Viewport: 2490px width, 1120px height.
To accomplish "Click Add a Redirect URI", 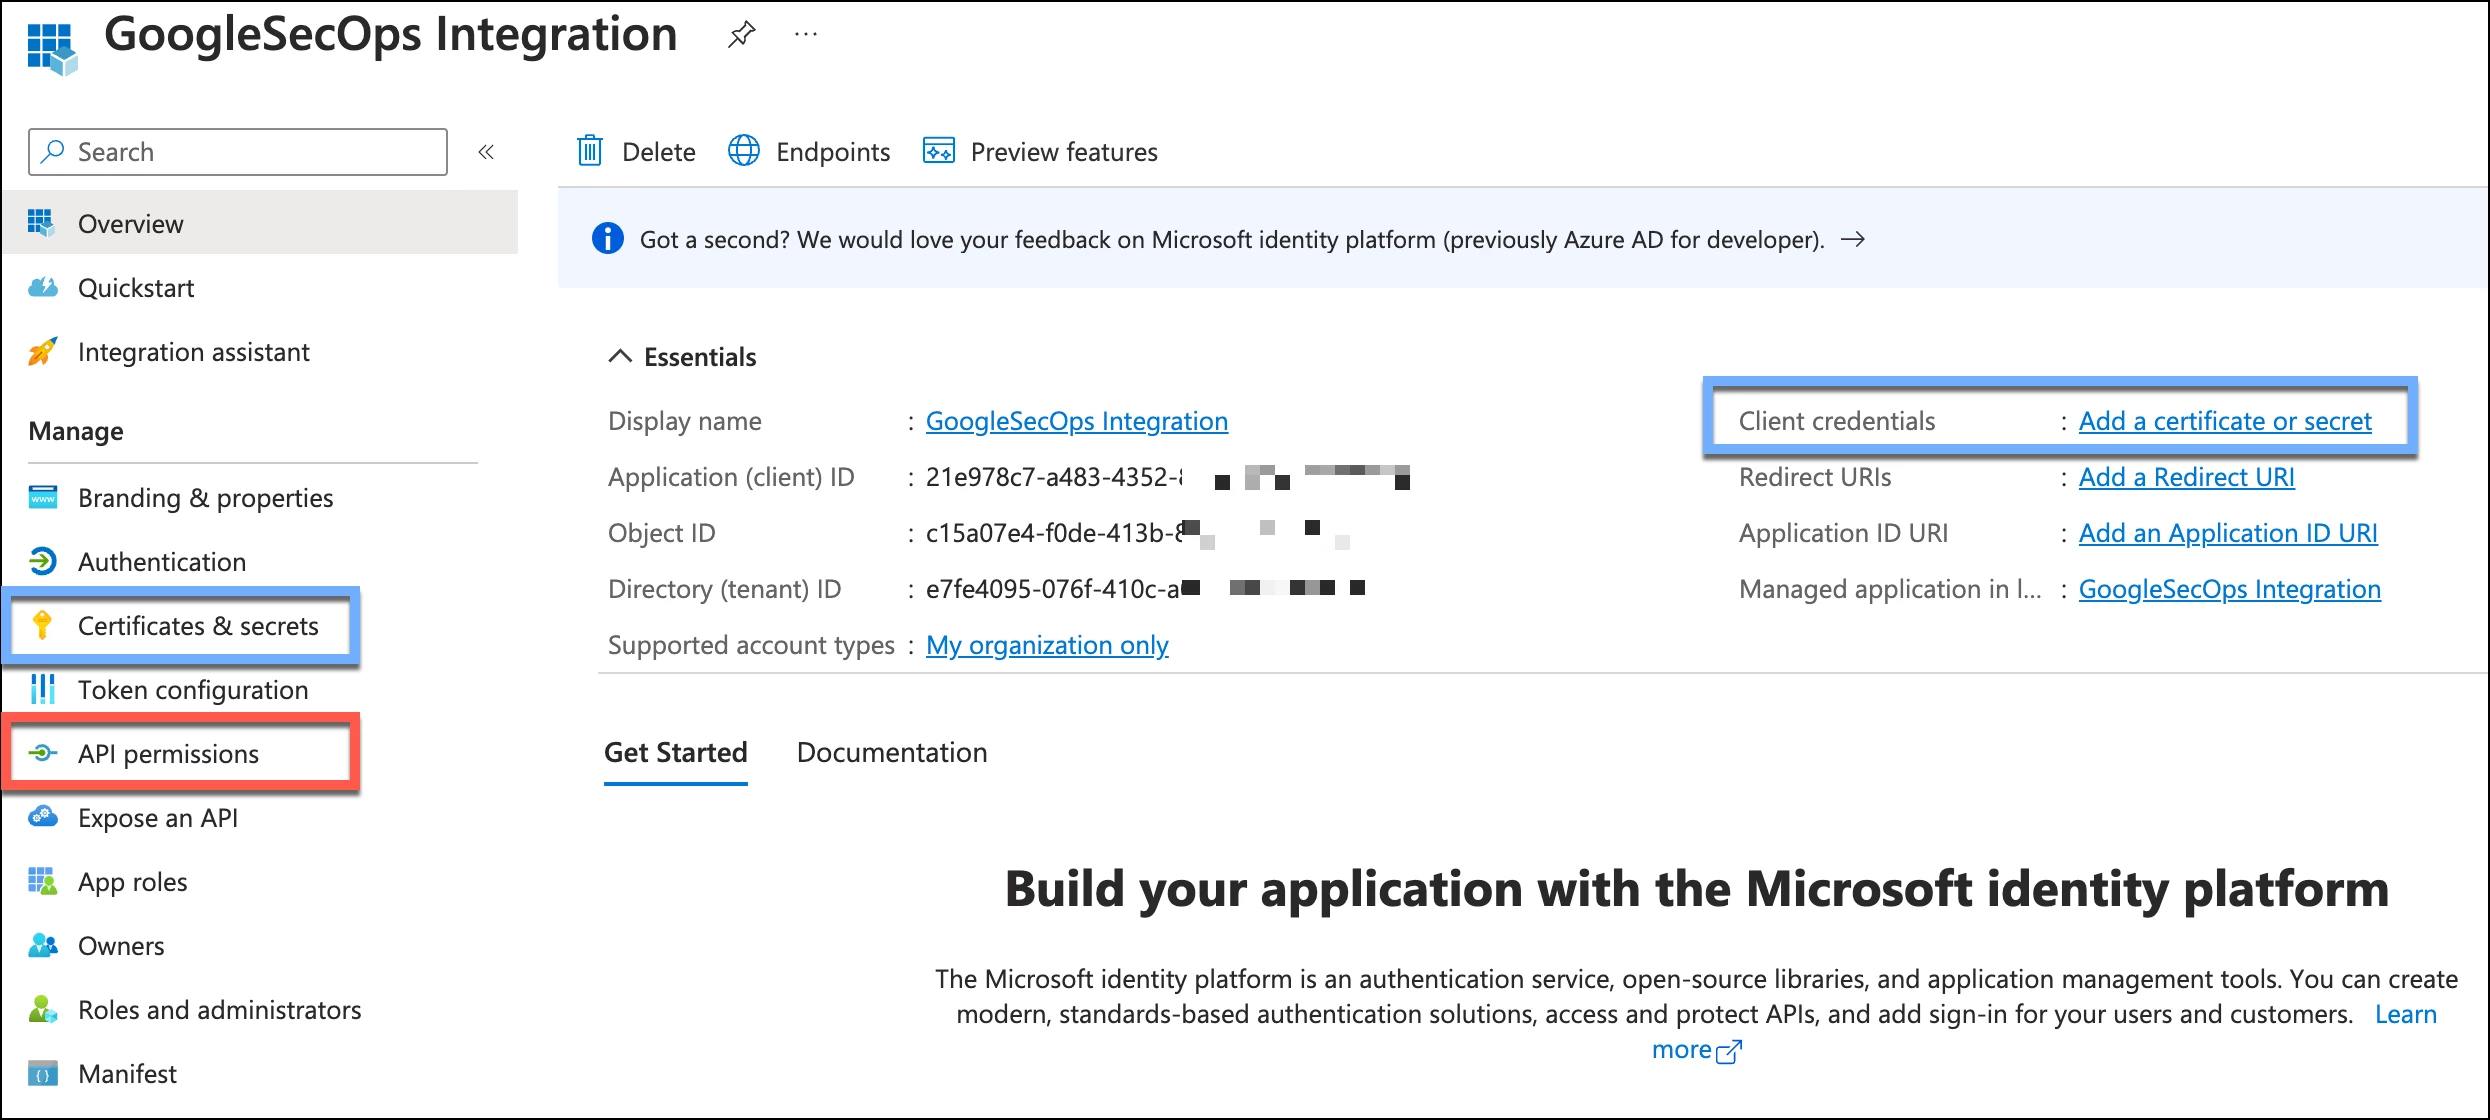I will point(2186,477).
